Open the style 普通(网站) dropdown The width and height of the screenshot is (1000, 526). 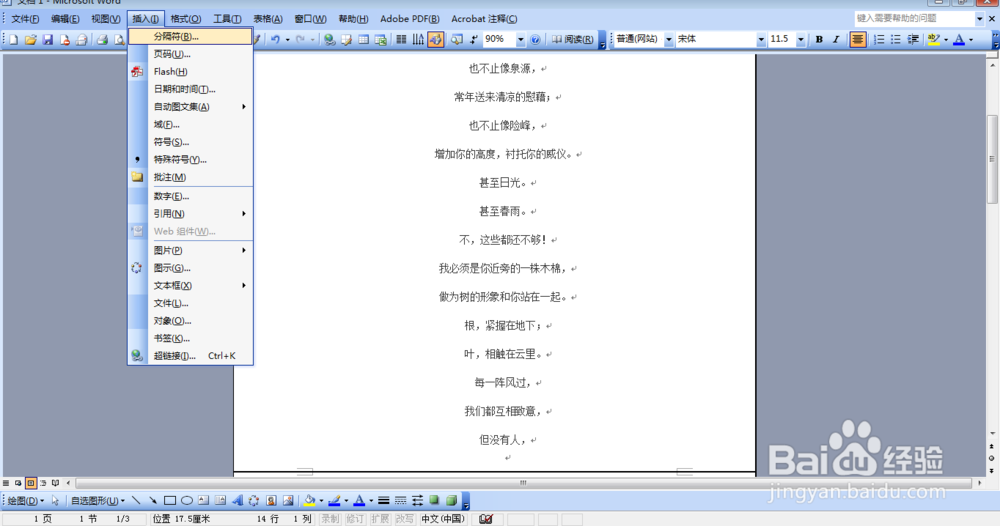(668, 40)
